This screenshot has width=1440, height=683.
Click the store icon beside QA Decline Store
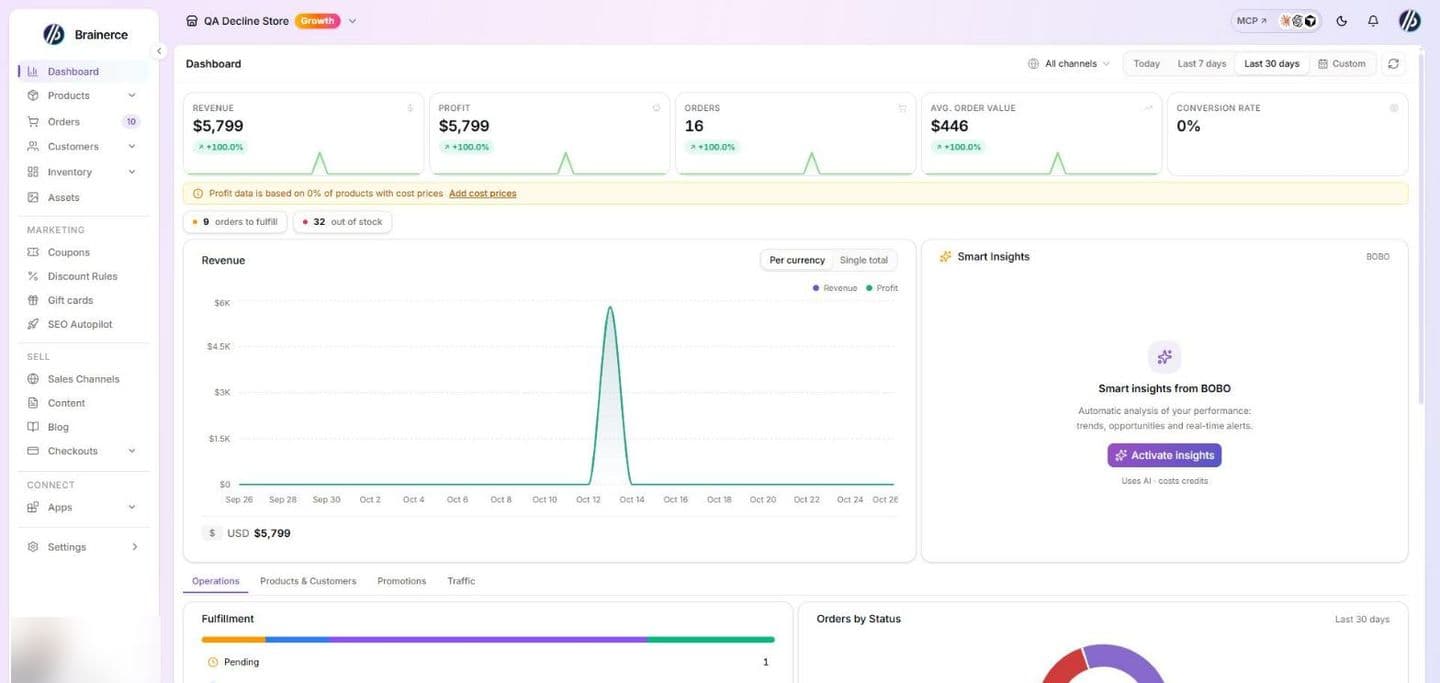[192, 21]
